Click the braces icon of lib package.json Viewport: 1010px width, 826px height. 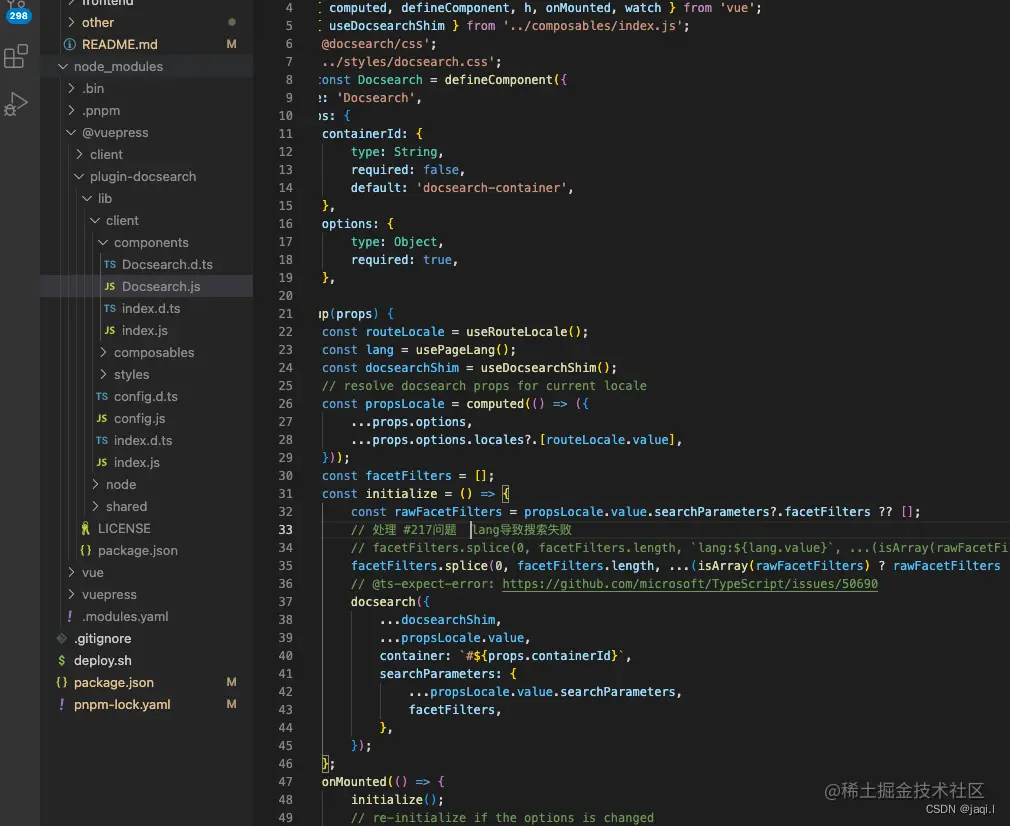pos(85,551)
